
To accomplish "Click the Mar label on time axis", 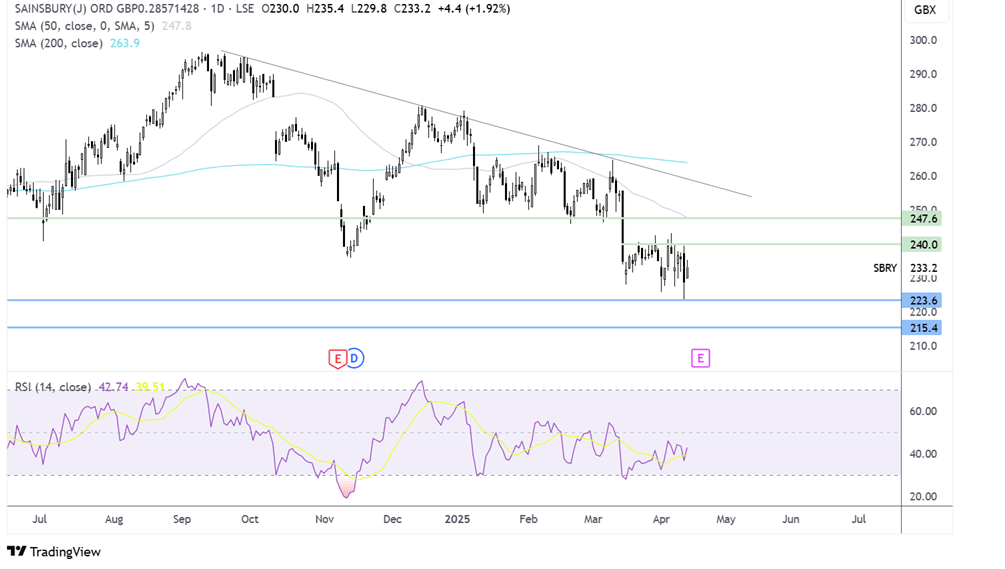I will coord(593,519).
